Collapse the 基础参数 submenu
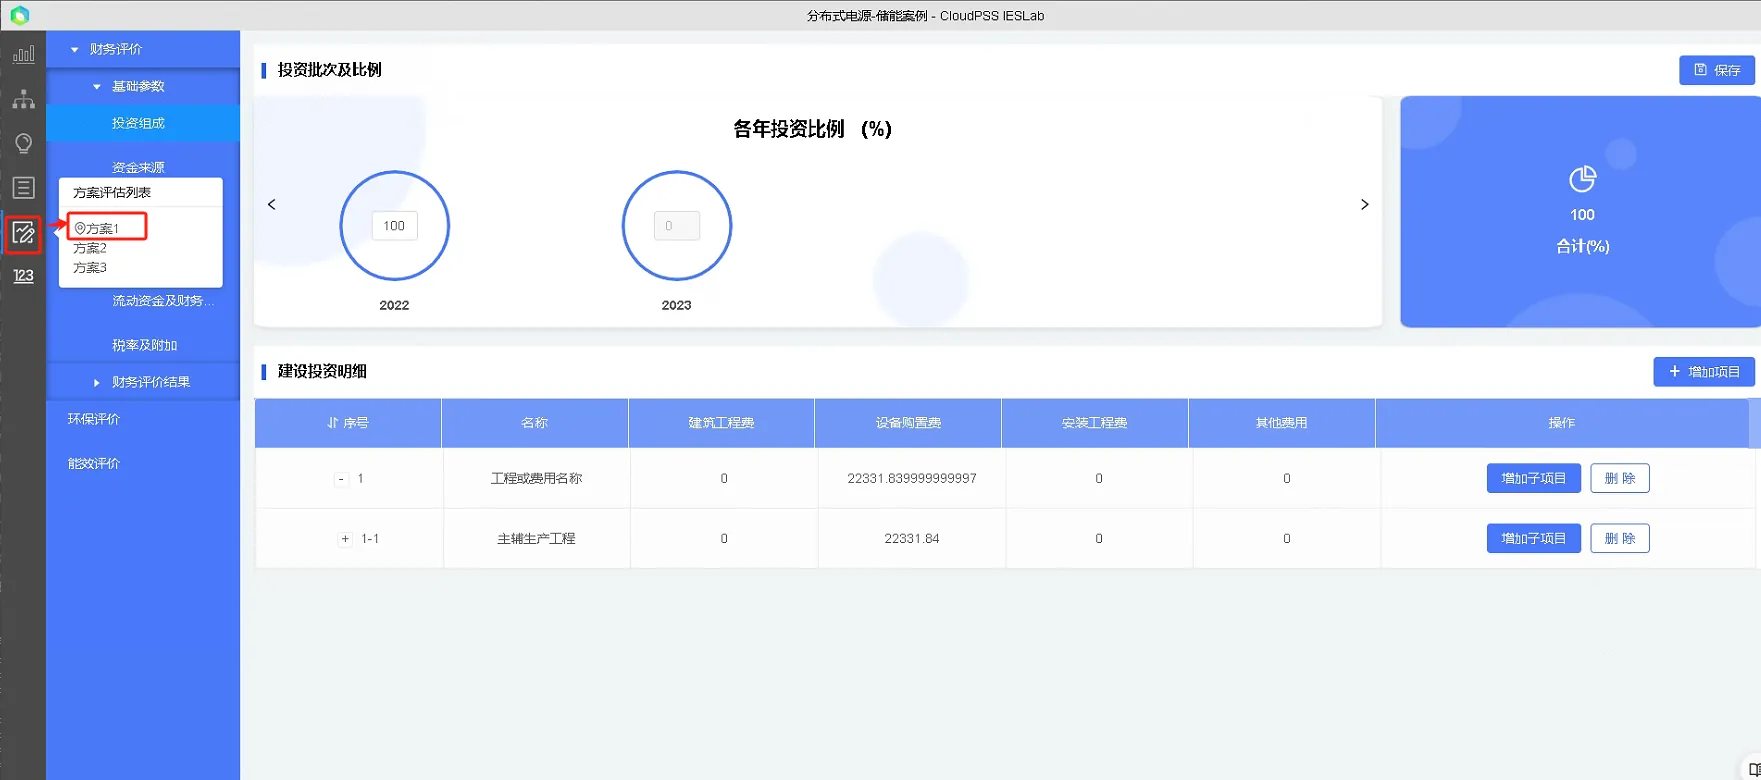The height and width of the screenshot is (780, 1761). click(97, 86)
